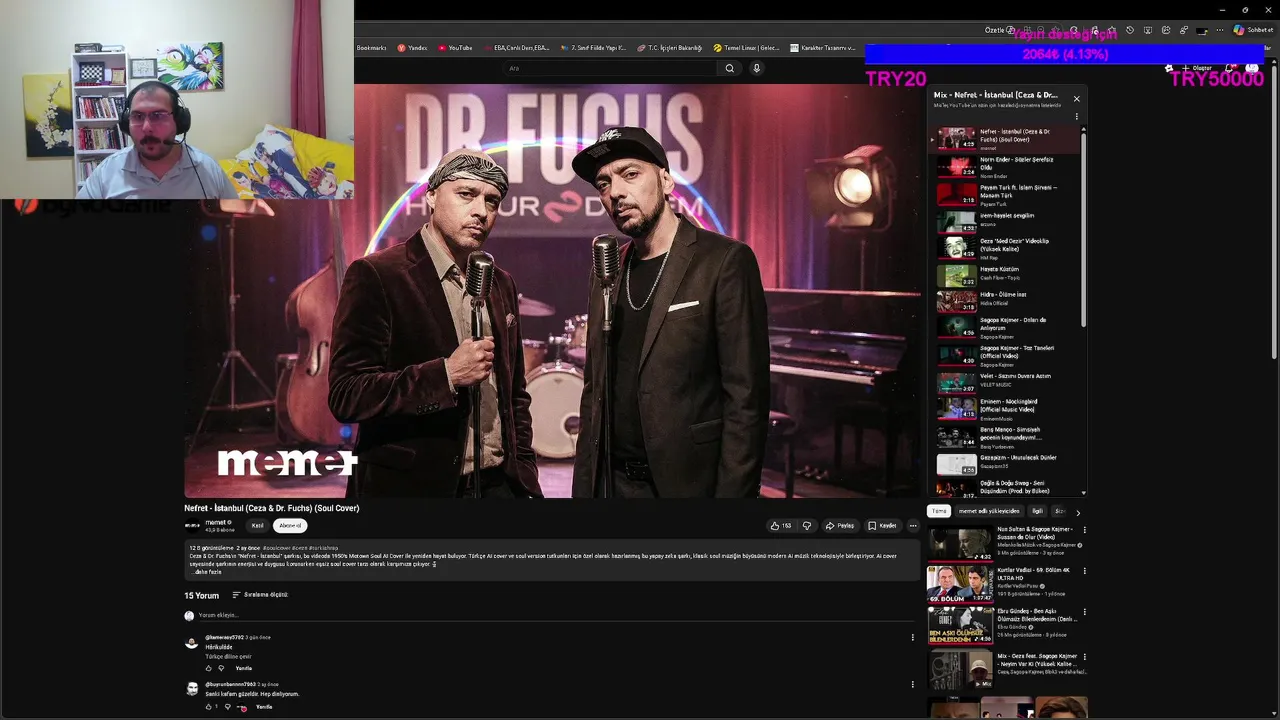Open options for the "Sanki kafam güzeldir" comment

[x=912, y=685]
